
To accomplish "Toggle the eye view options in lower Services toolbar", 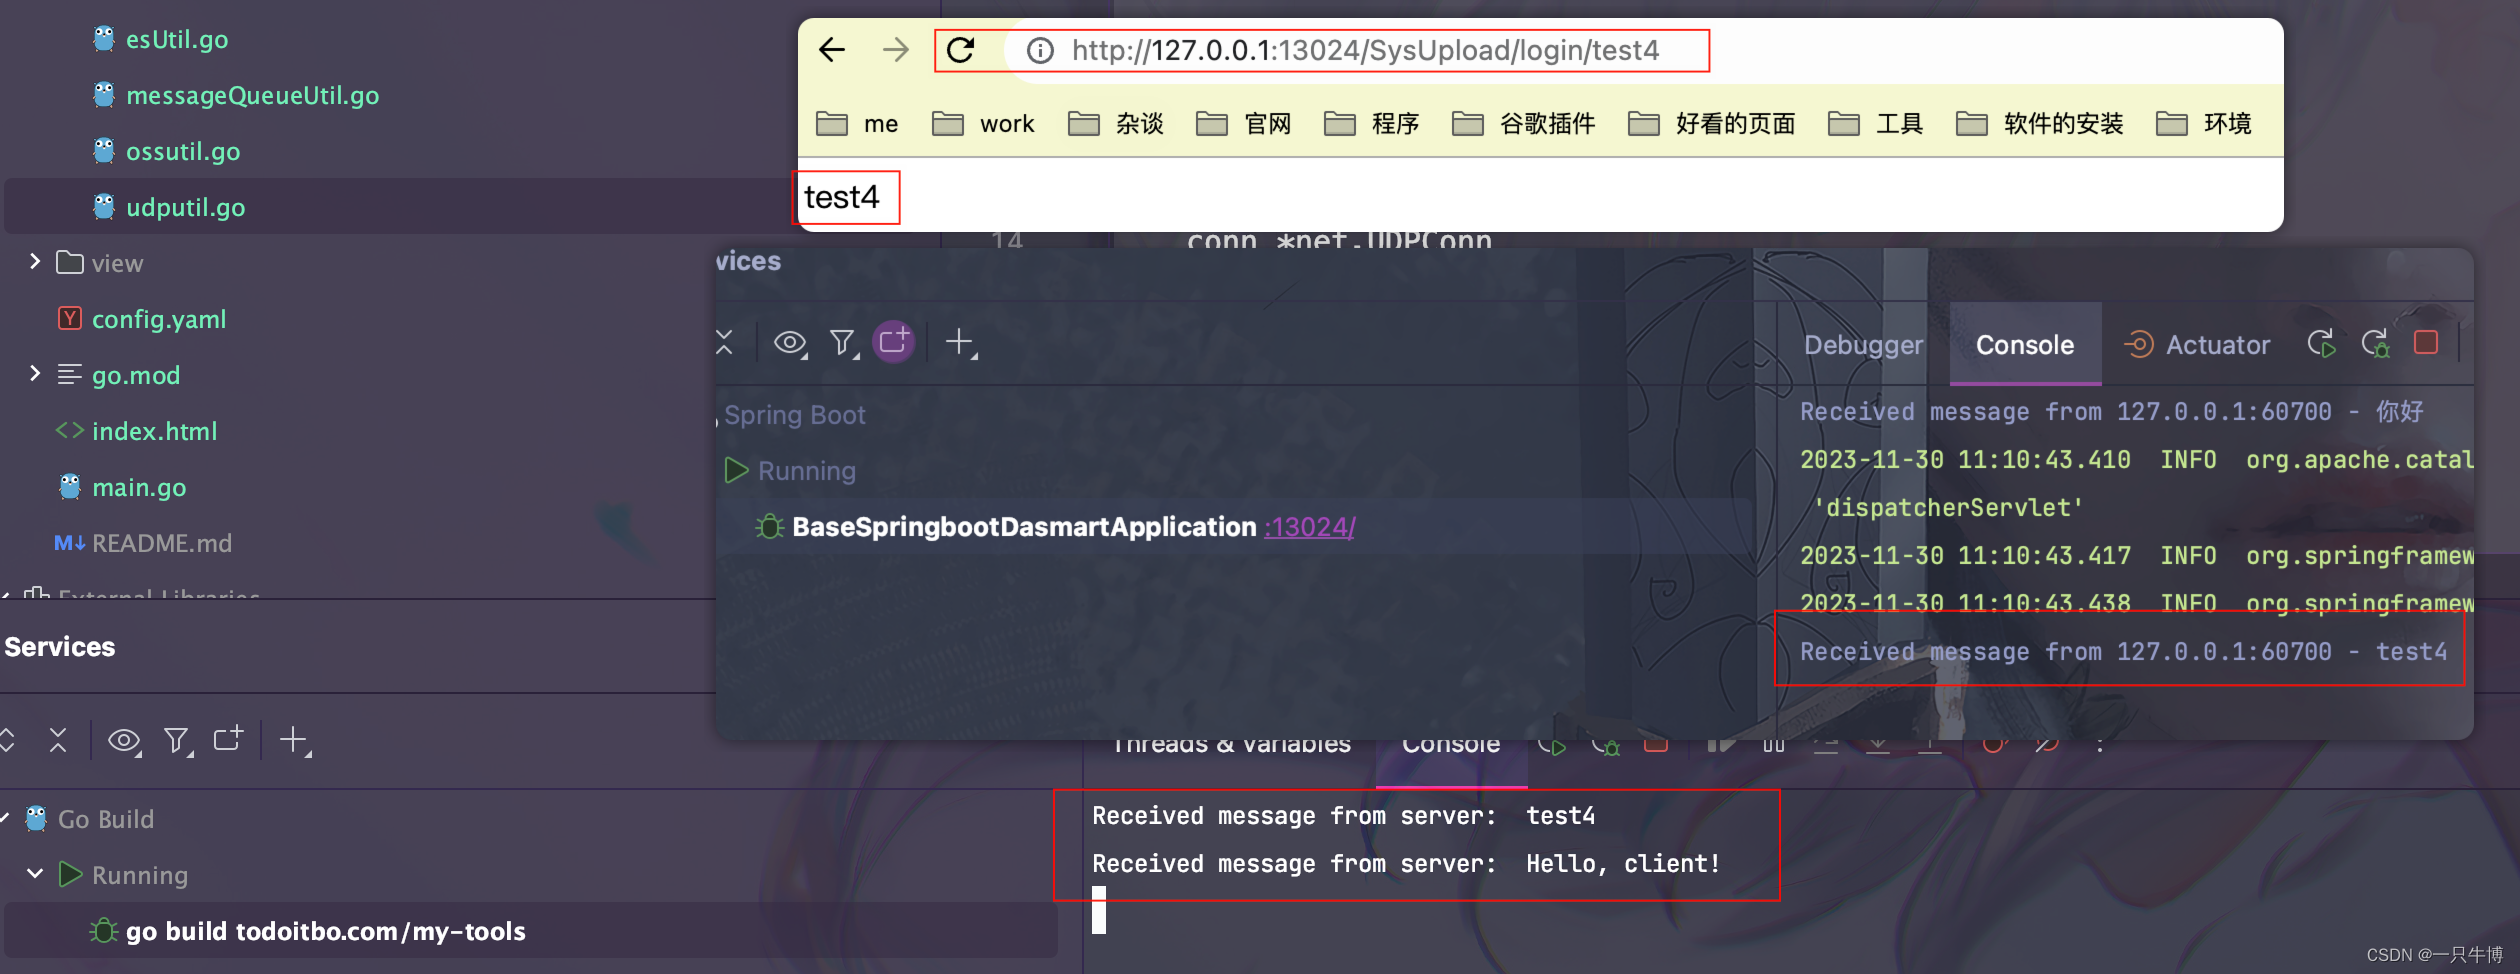I will pos(124,740).
